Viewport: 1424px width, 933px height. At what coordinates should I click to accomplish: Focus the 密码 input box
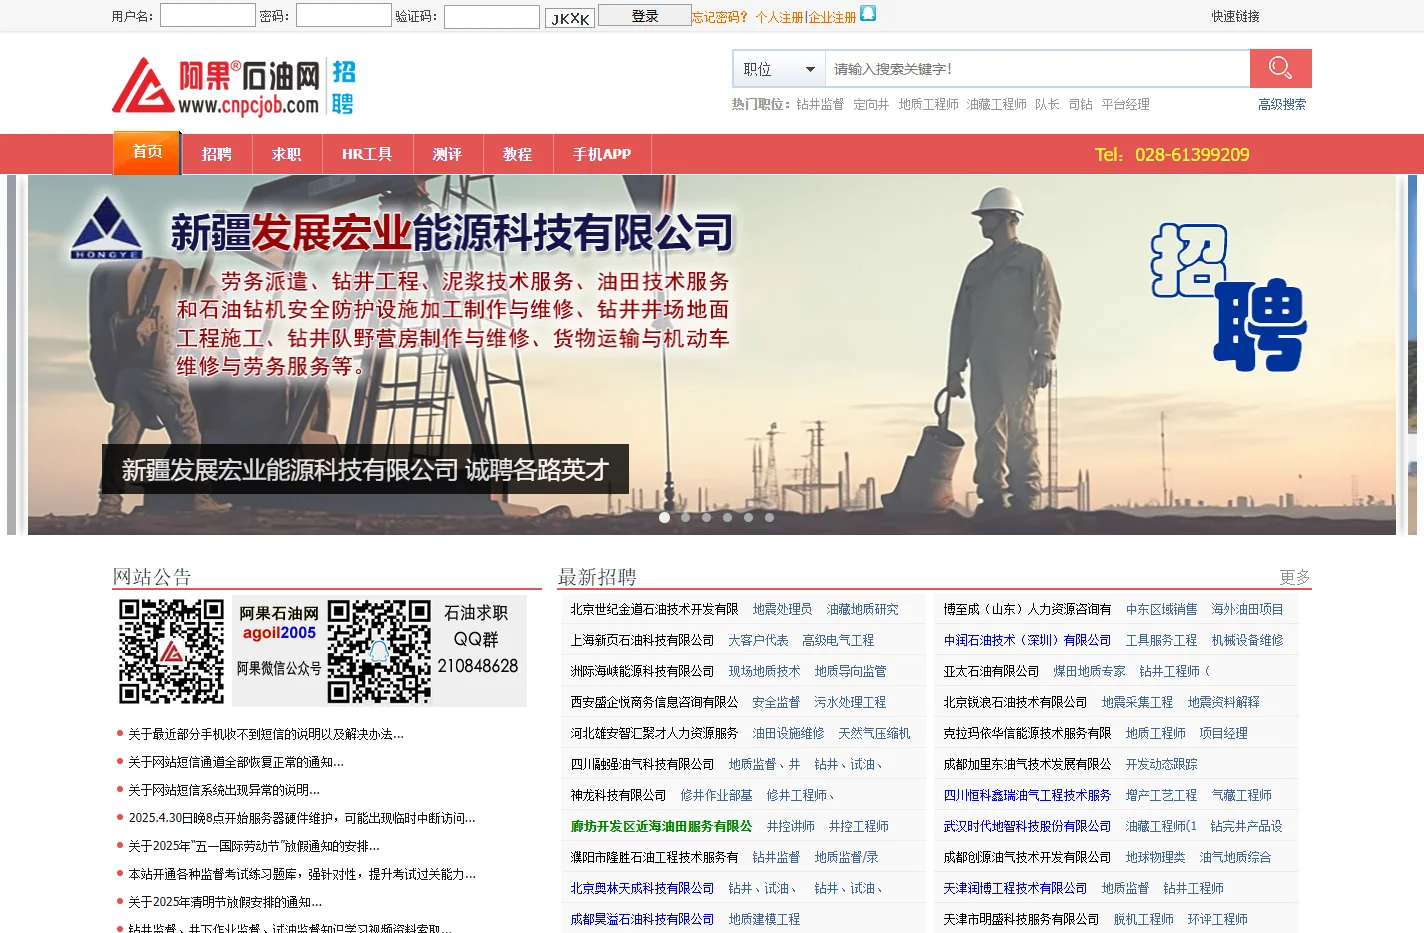(344, 15)
